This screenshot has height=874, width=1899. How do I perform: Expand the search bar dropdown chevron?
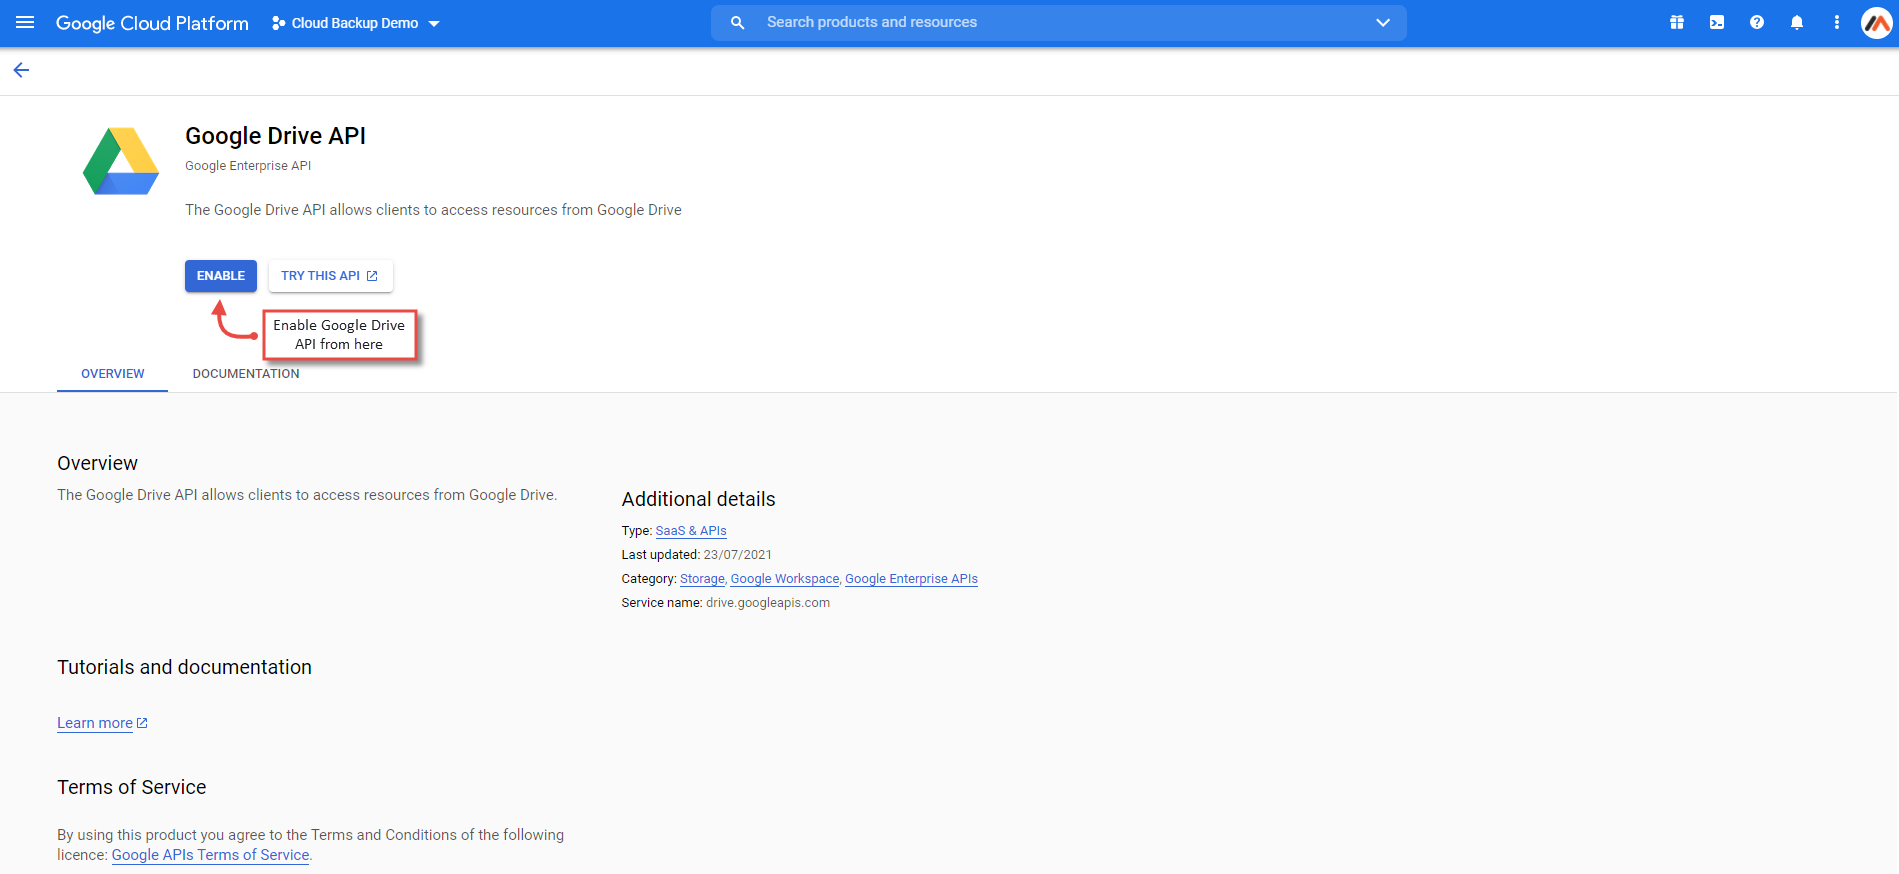pyautogui.click(x=1383, y=22)
